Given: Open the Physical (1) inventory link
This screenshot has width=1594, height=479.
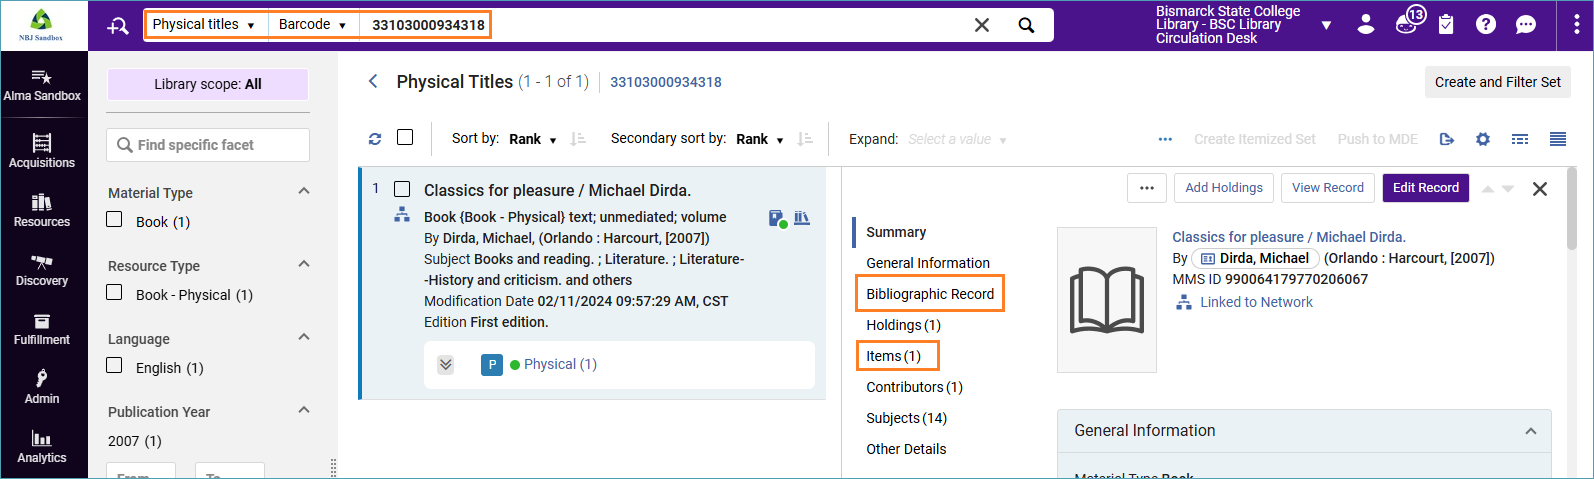Looking at the screenshot, I should pos(560,364).
